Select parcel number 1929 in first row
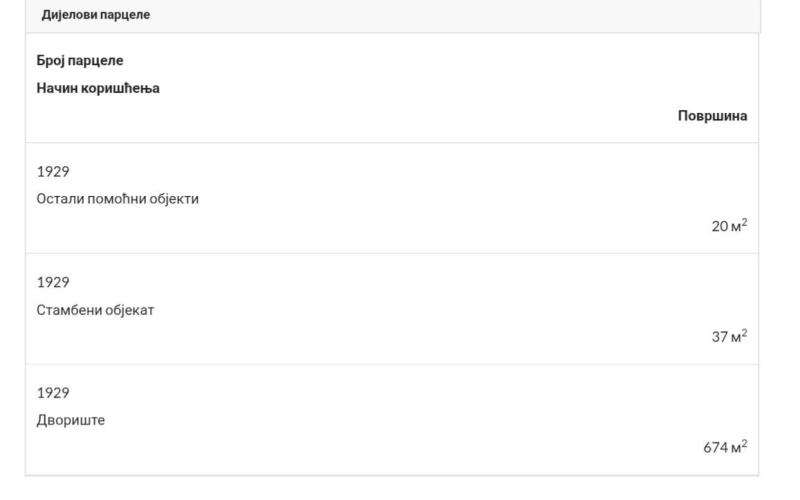The image size is (800, 500). point(53,171)
